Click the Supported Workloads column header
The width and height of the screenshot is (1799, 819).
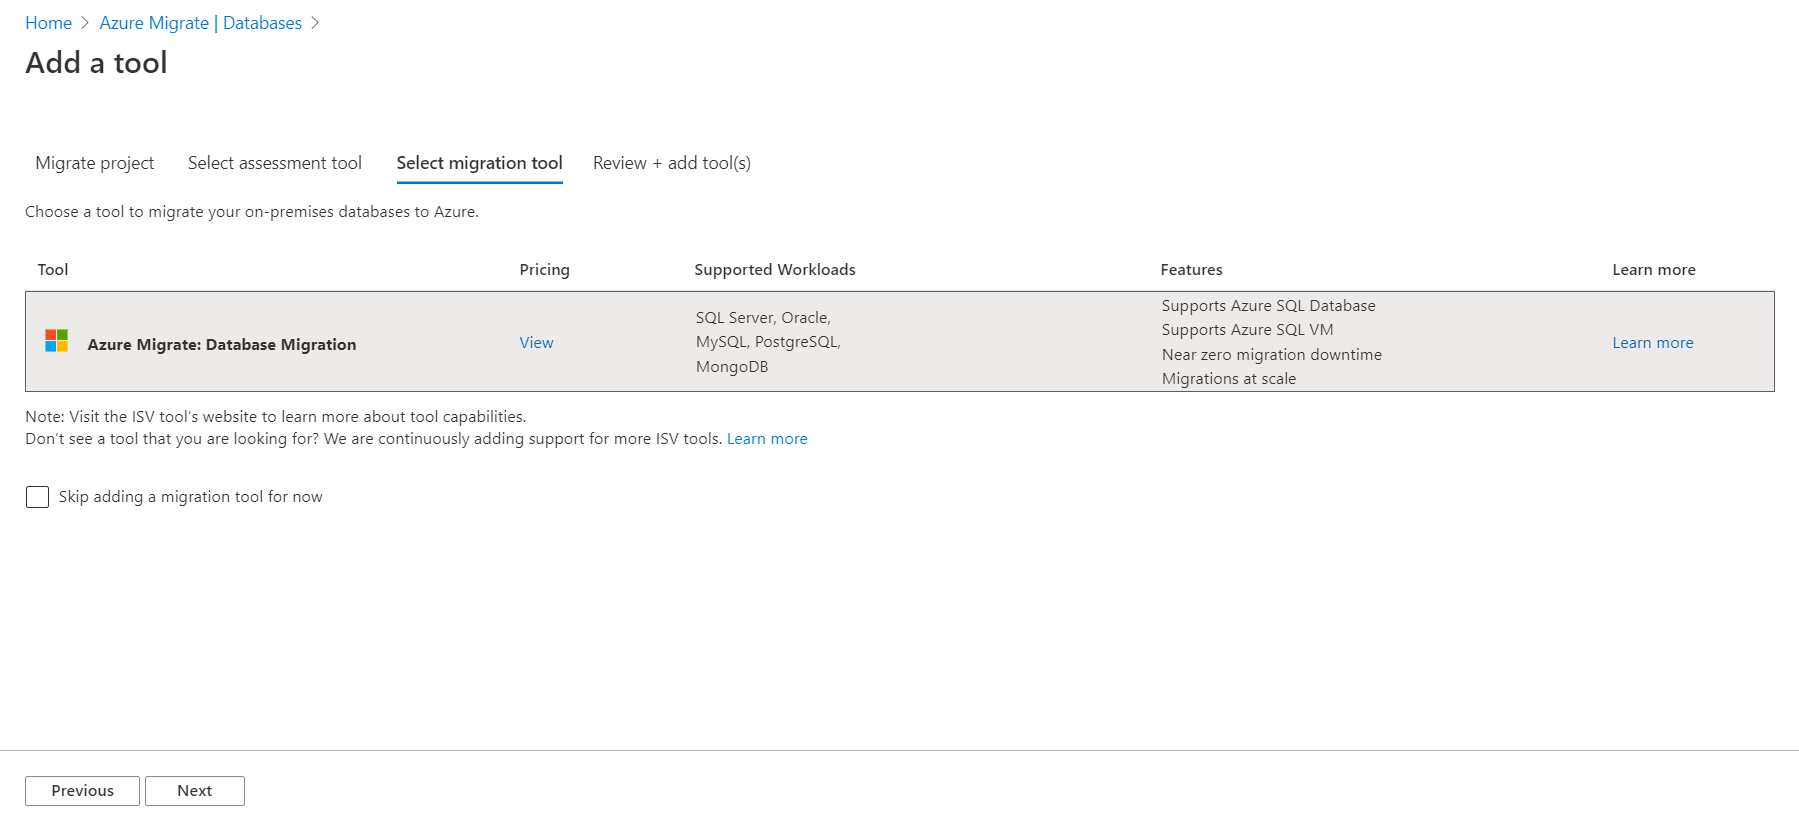(774, 270)
